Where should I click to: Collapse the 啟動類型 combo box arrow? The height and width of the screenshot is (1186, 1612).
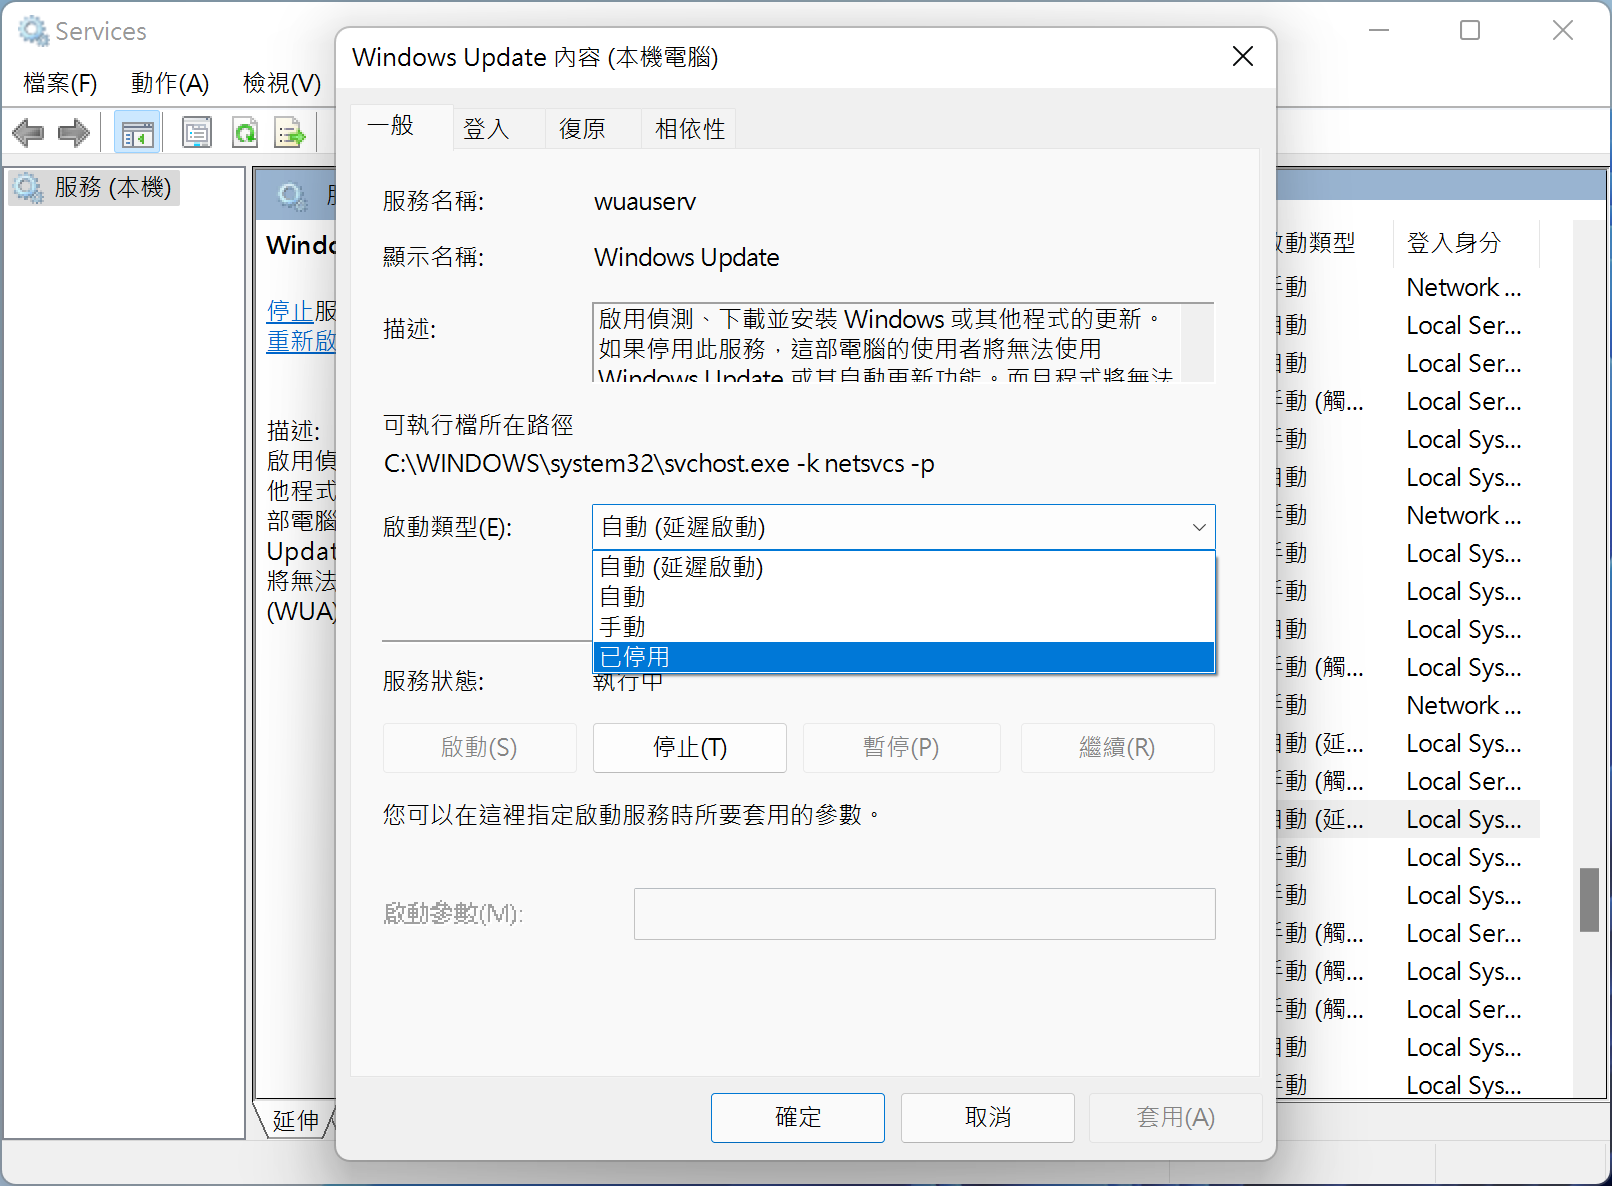pos(1199,527)
